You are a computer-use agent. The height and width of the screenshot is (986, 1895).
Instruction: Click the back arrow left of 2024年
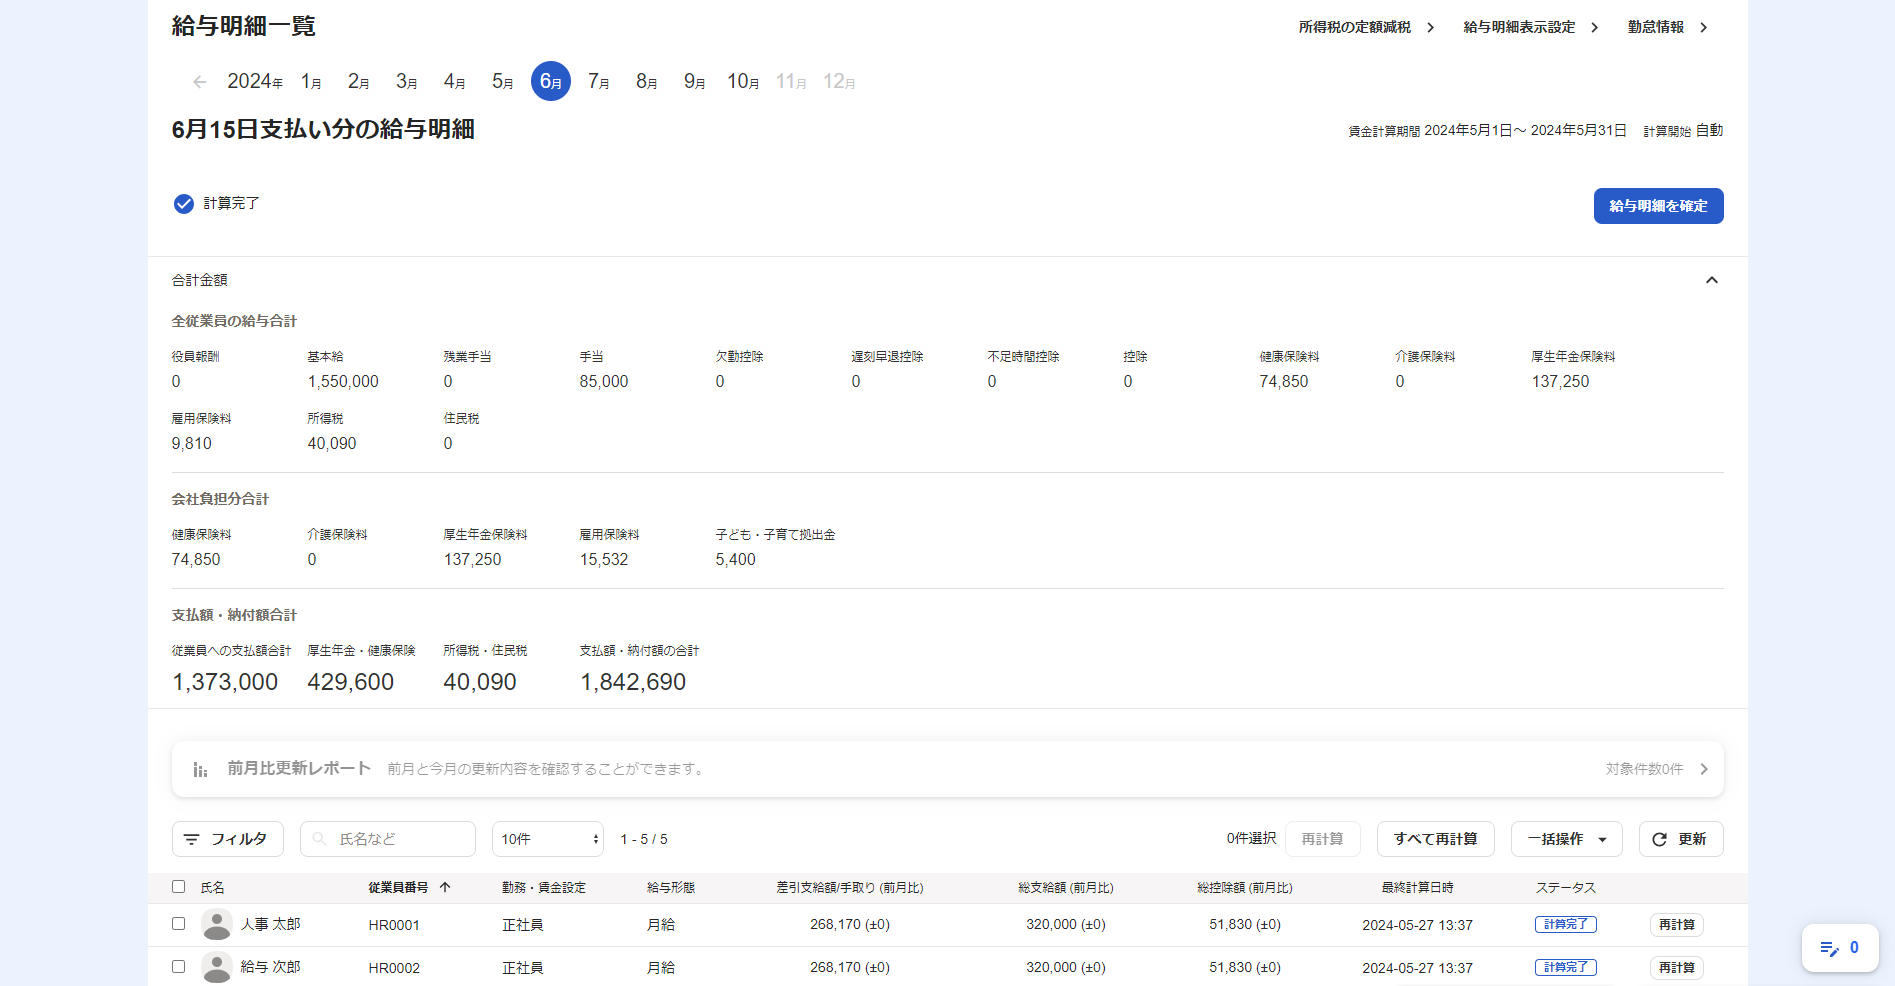(x=199, y=81)
